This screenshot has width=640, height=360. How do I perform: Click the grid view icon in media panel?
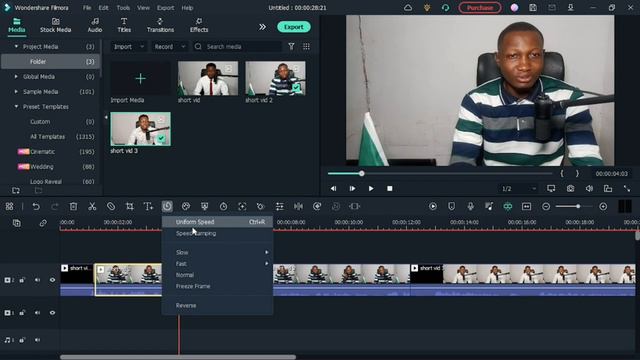[x=306, y=47]
